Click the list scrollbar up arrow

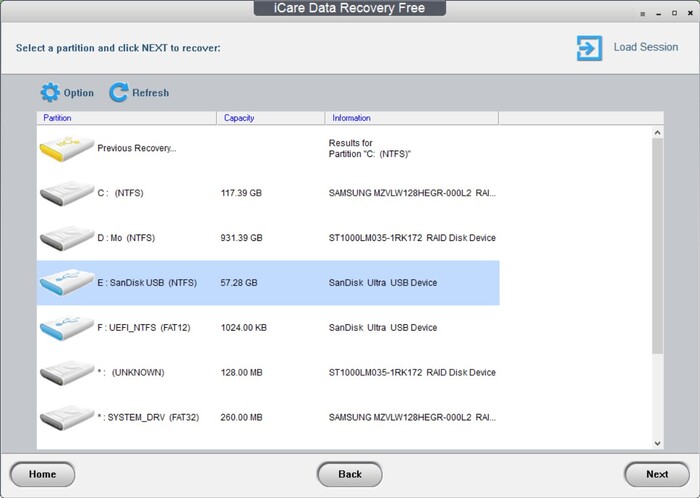pos(657,133)
